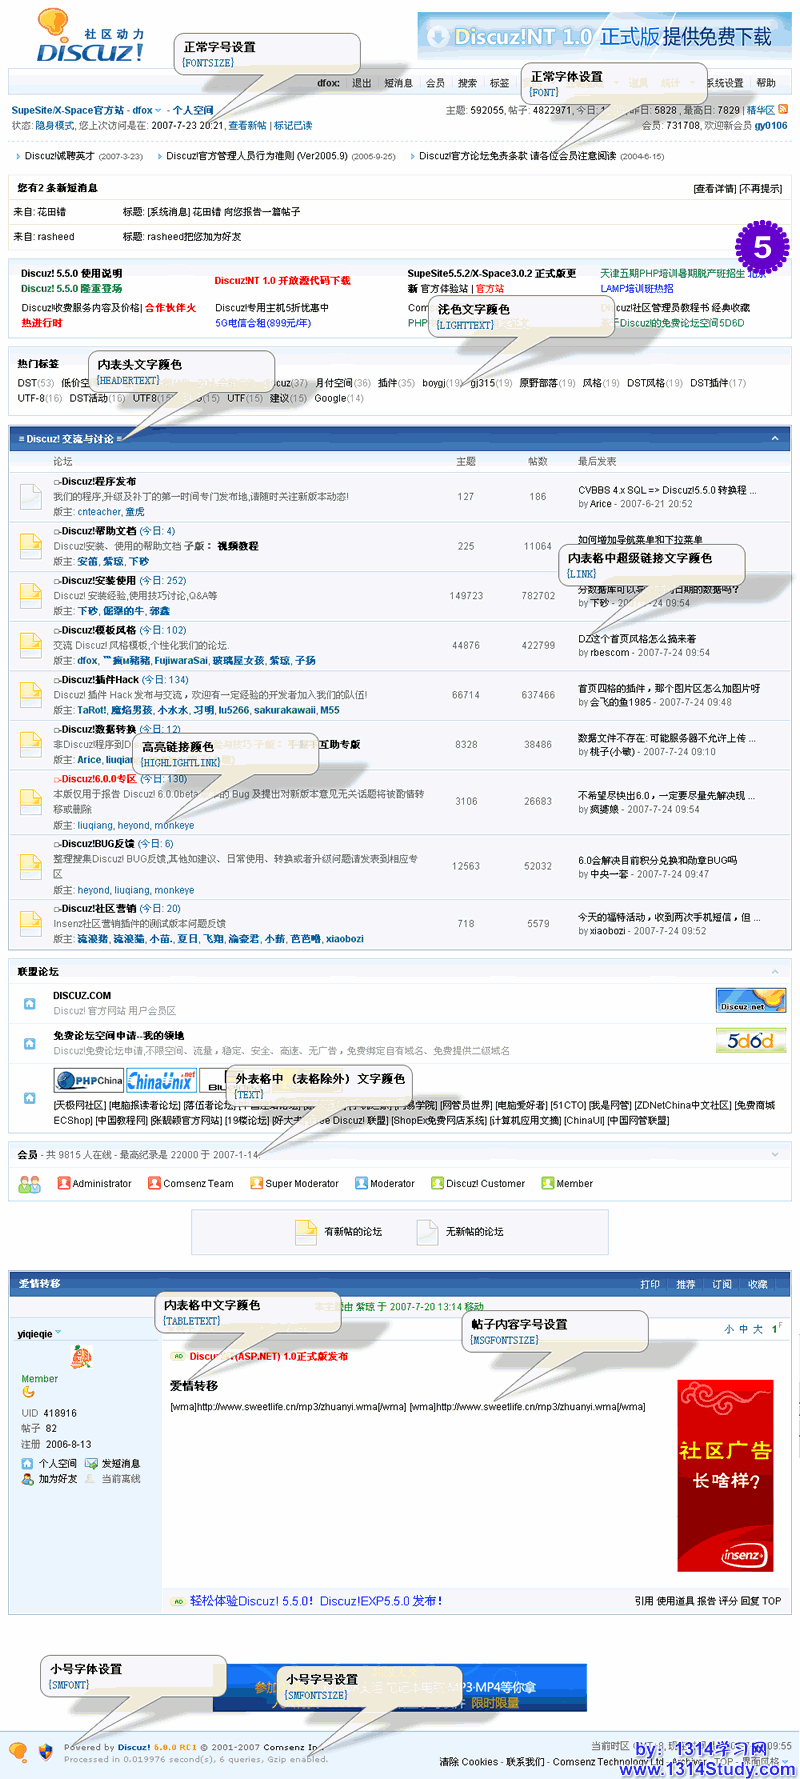This screenshot has width=800, height=1779.
Task: Open 搜索 in the top menu
Action: click(x=467, y=83)
